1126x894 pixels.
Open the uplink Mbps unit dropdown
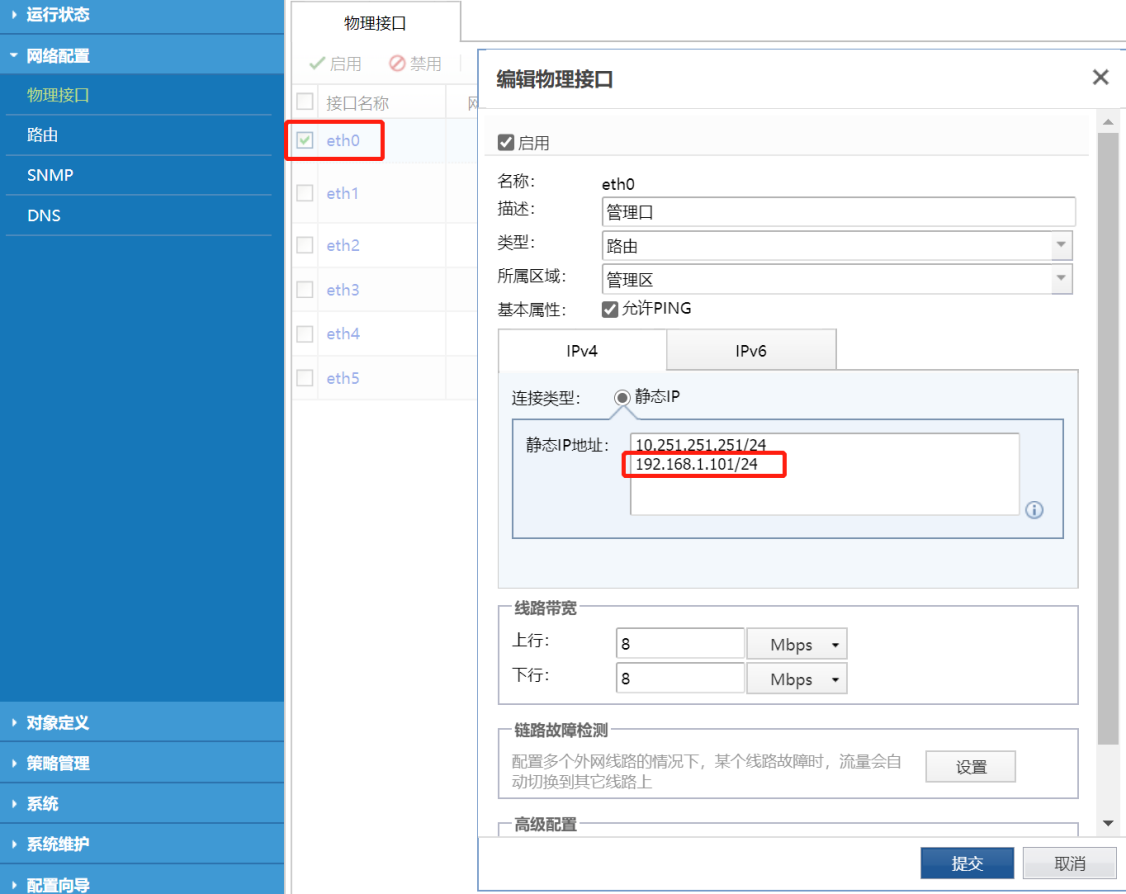click(x=796, y=643)
